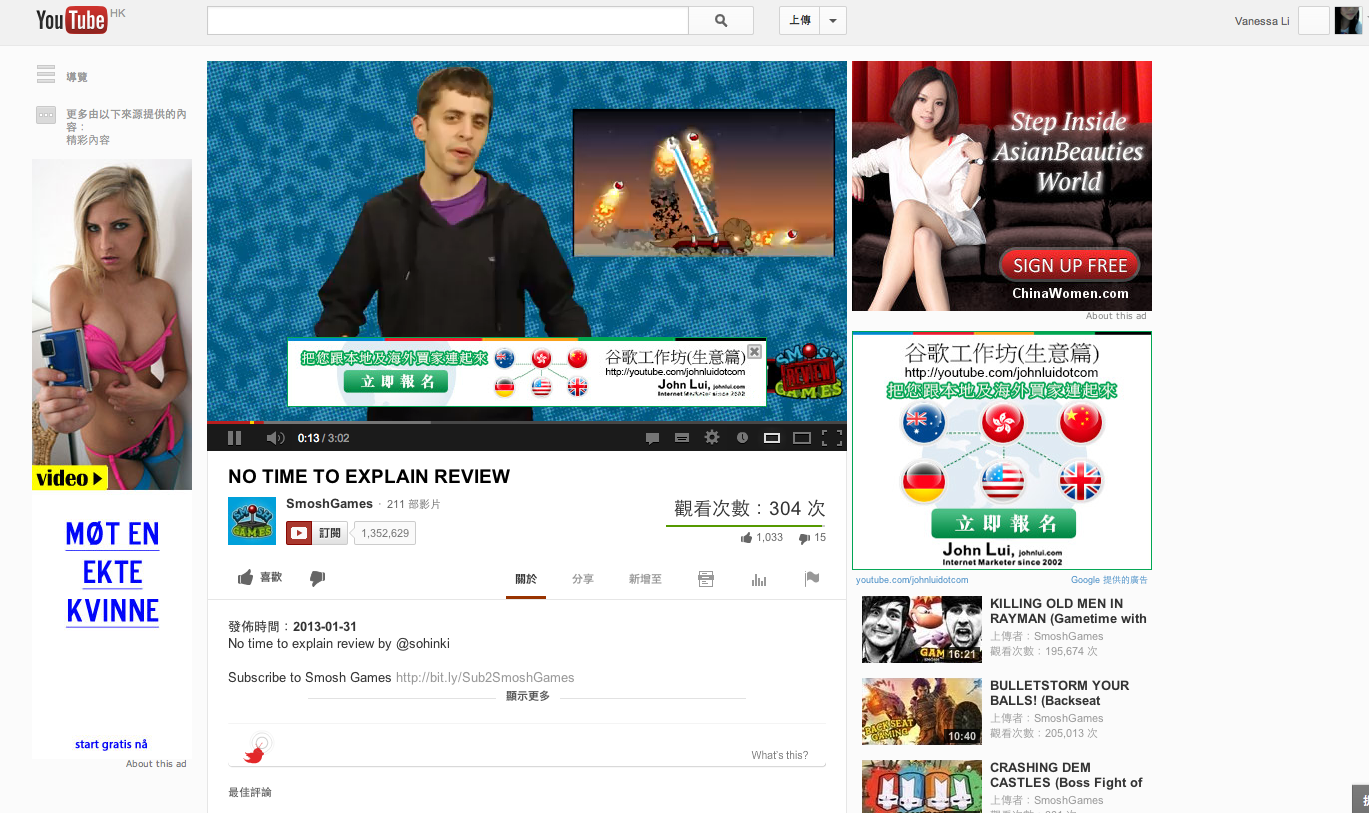The image size is (1369, 813).
Task: Toggle captions in the video player
Action: click(x=682, y=438)
